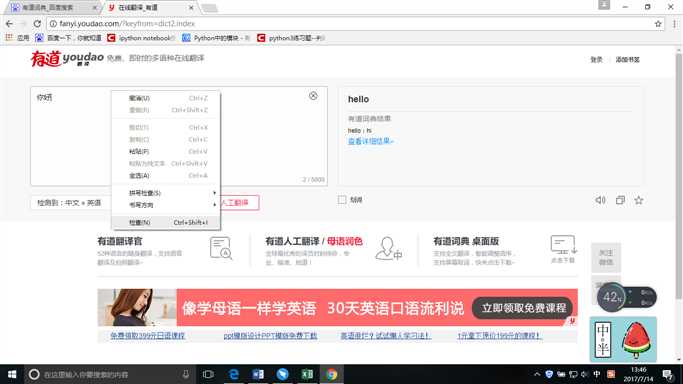
Task: Expand the 拼写检查(S) submenu
Action: 166,193
